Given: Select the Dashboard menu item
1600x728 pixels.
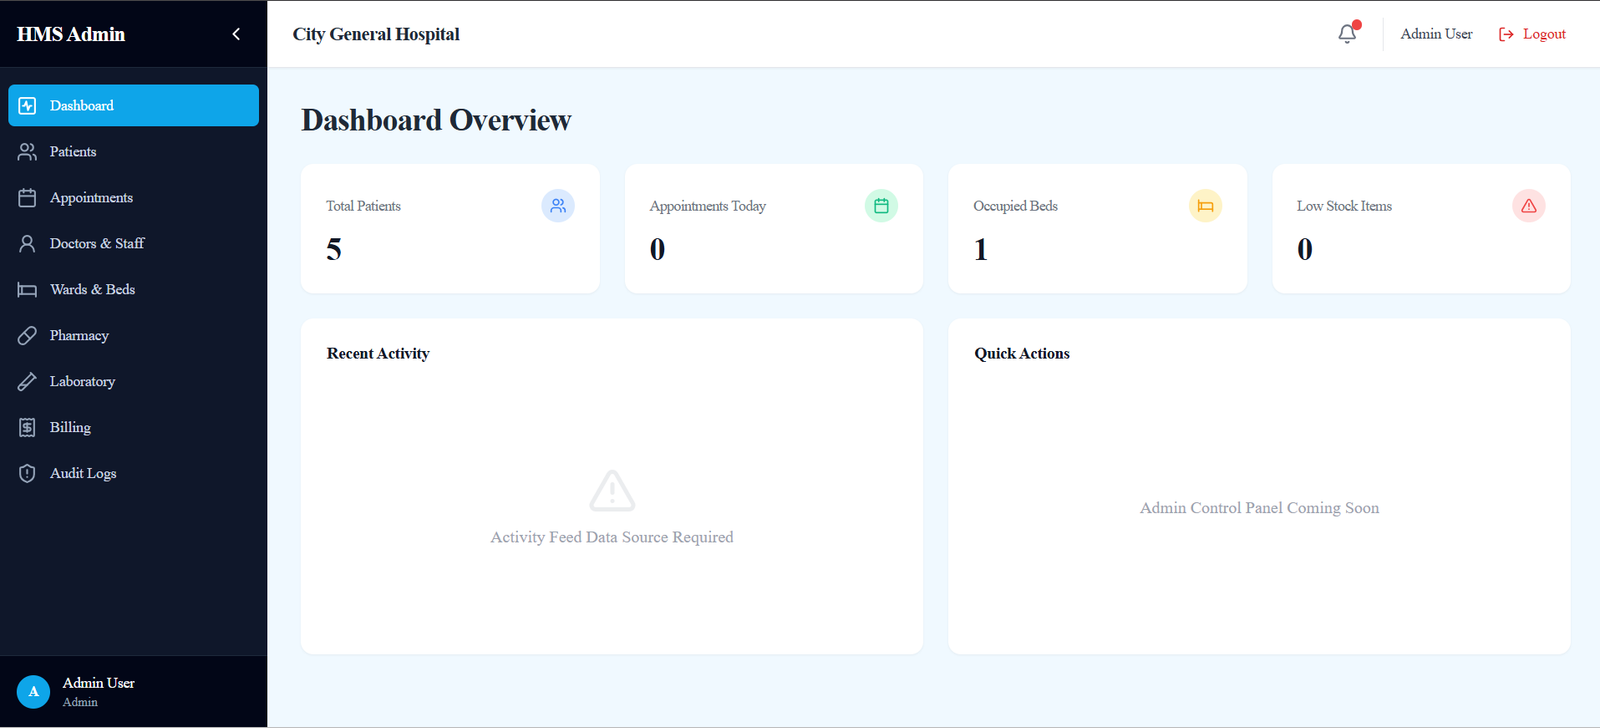Looking at the screenshot, I should click(x=133, y=105).
